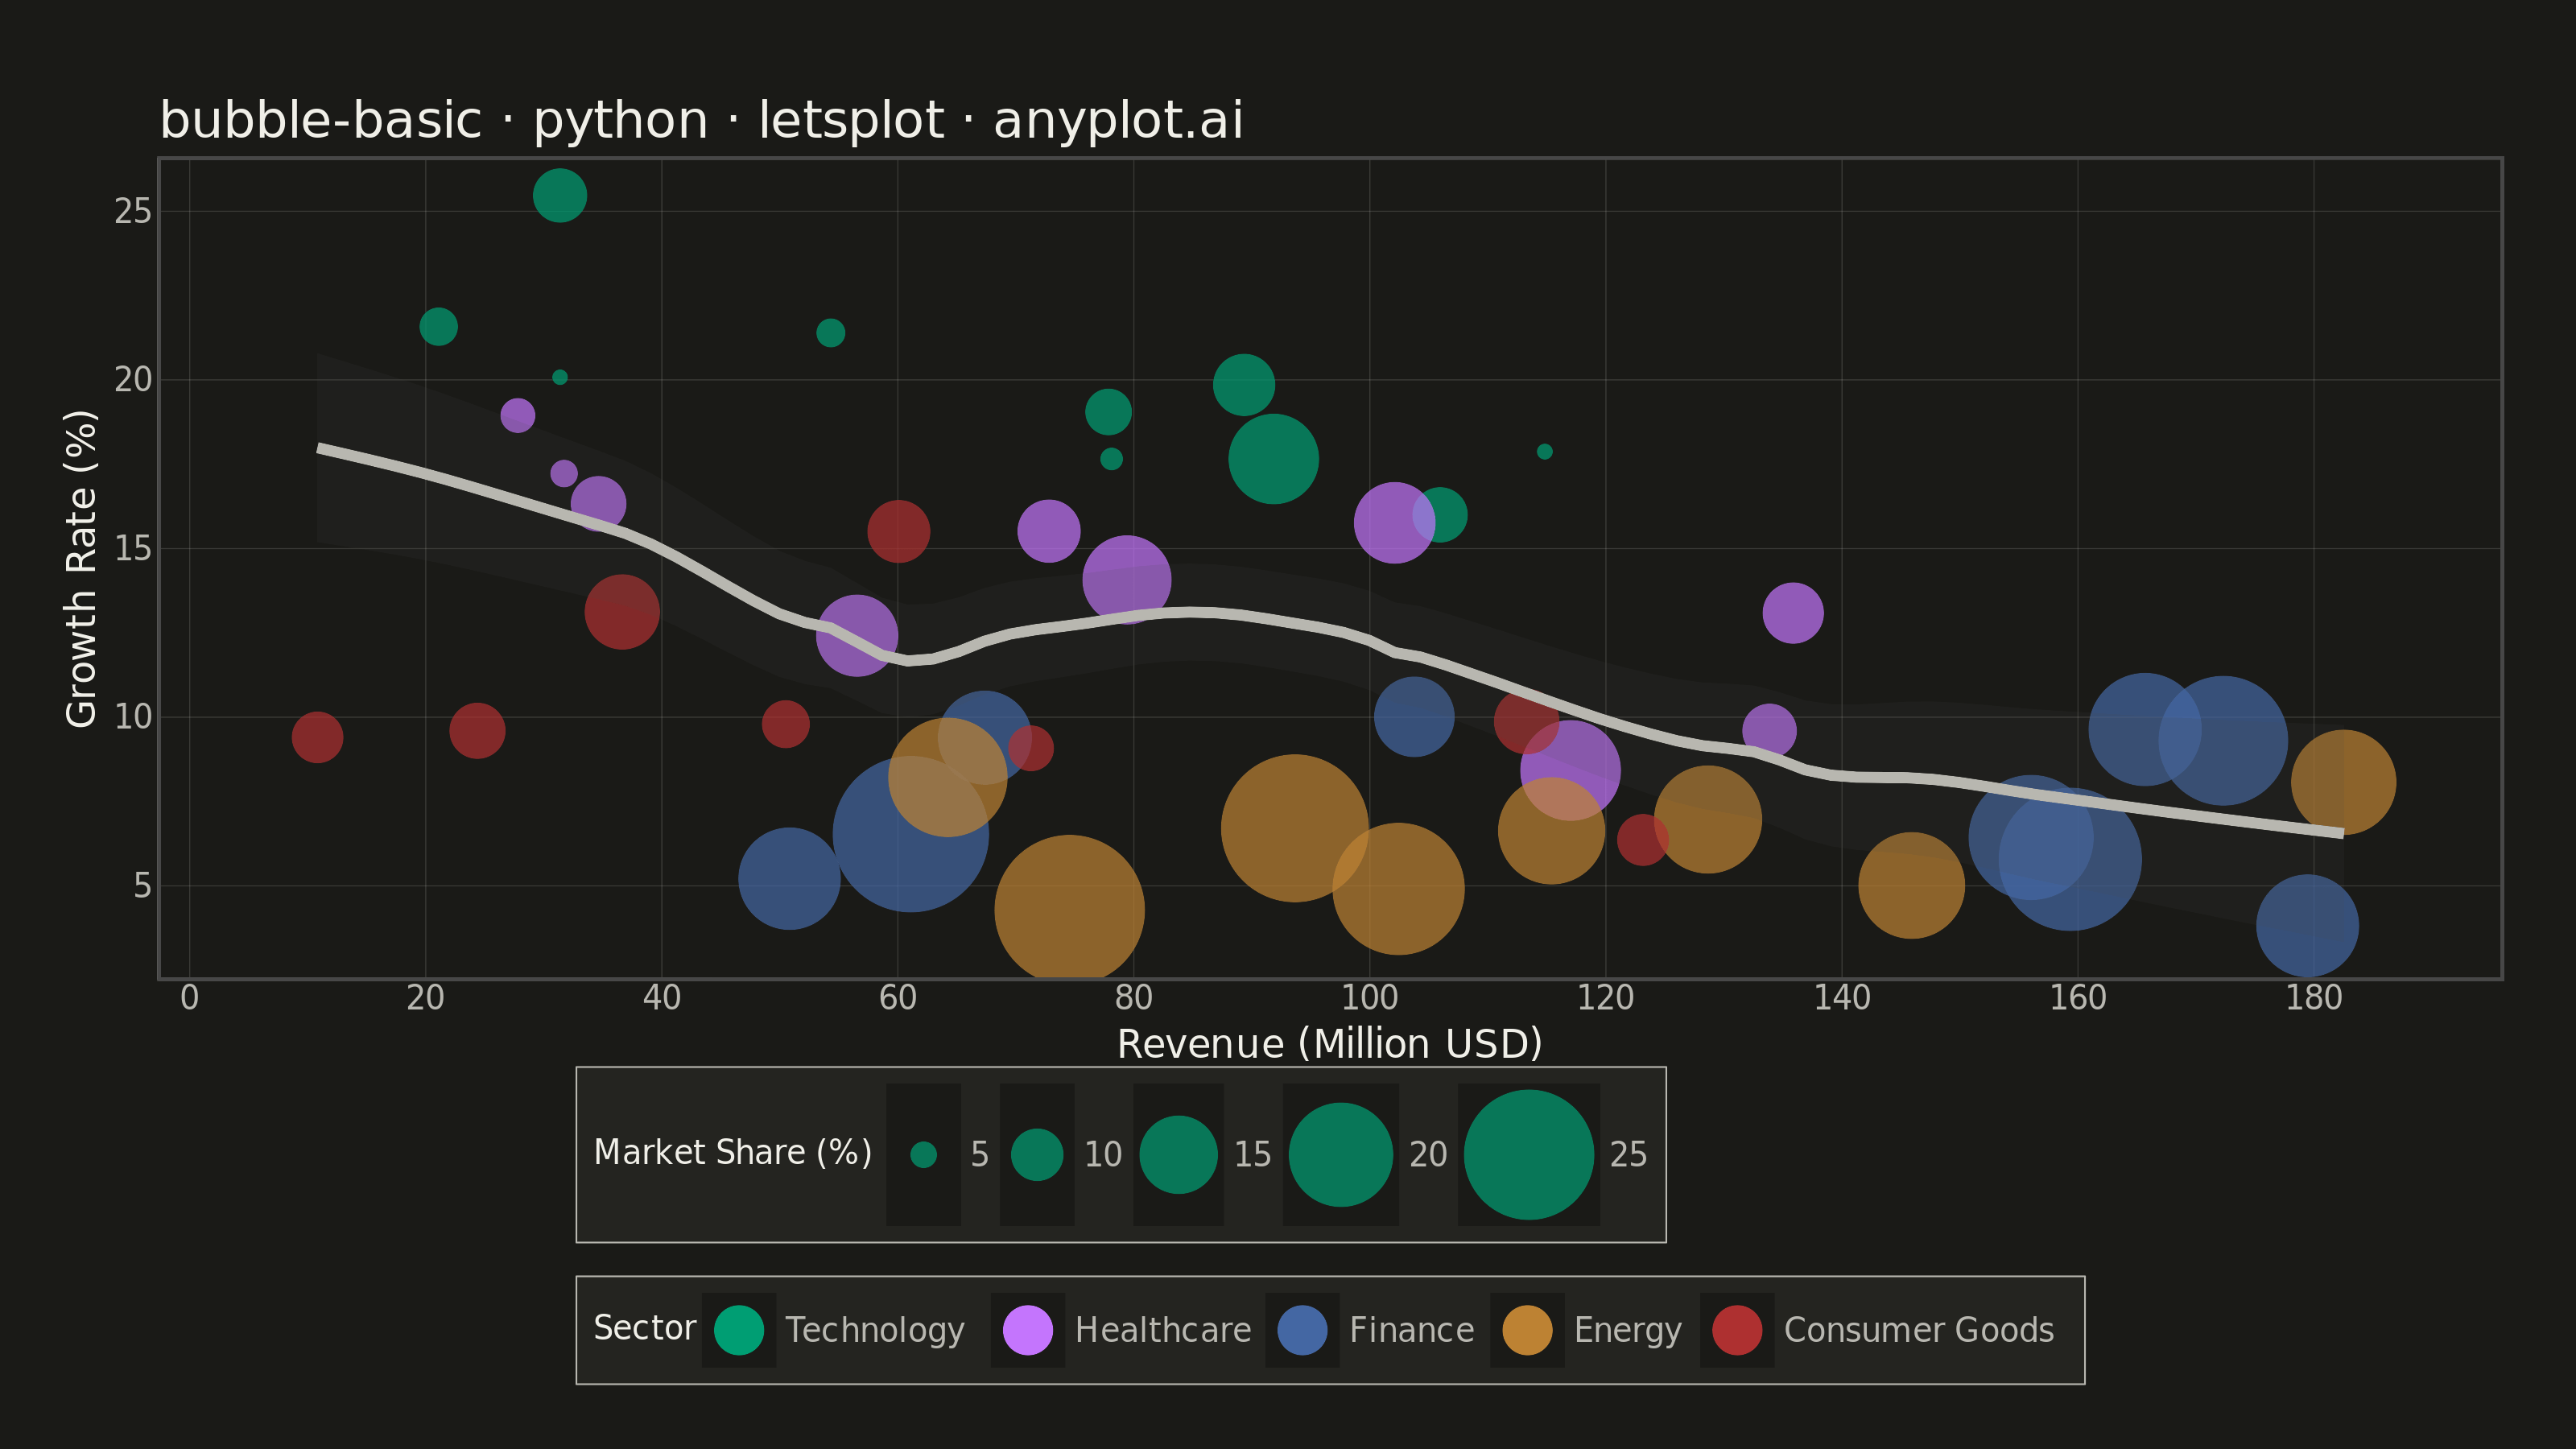
Task: Click the rightmost orange Energy bubble
Action: 2343,782
